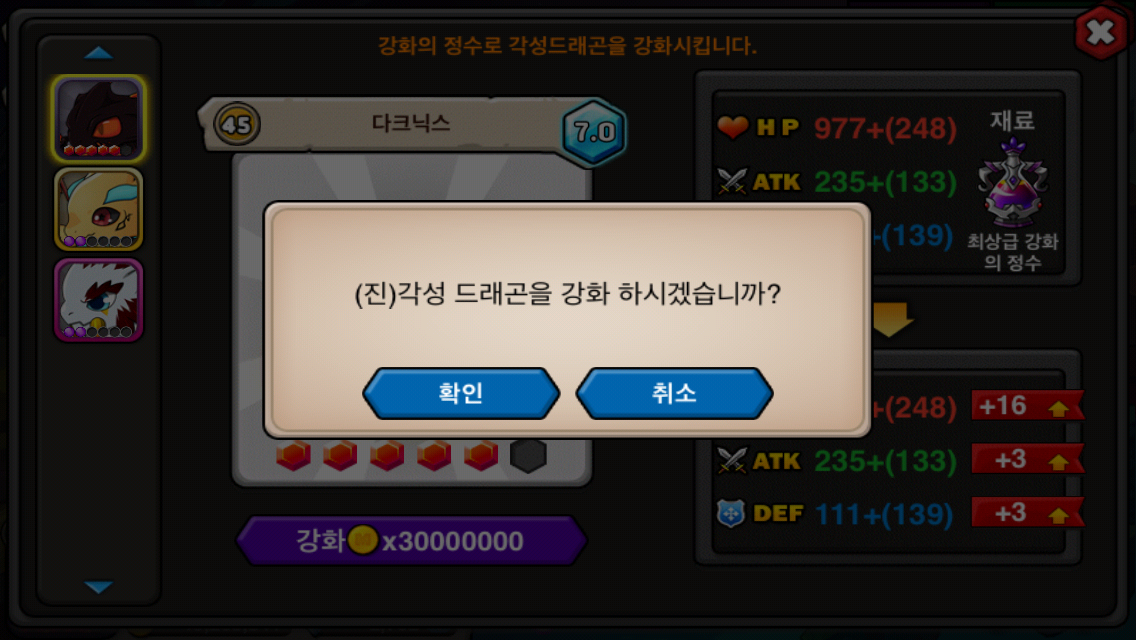
Task: Tap the level 45 badge
Action: 236,125
